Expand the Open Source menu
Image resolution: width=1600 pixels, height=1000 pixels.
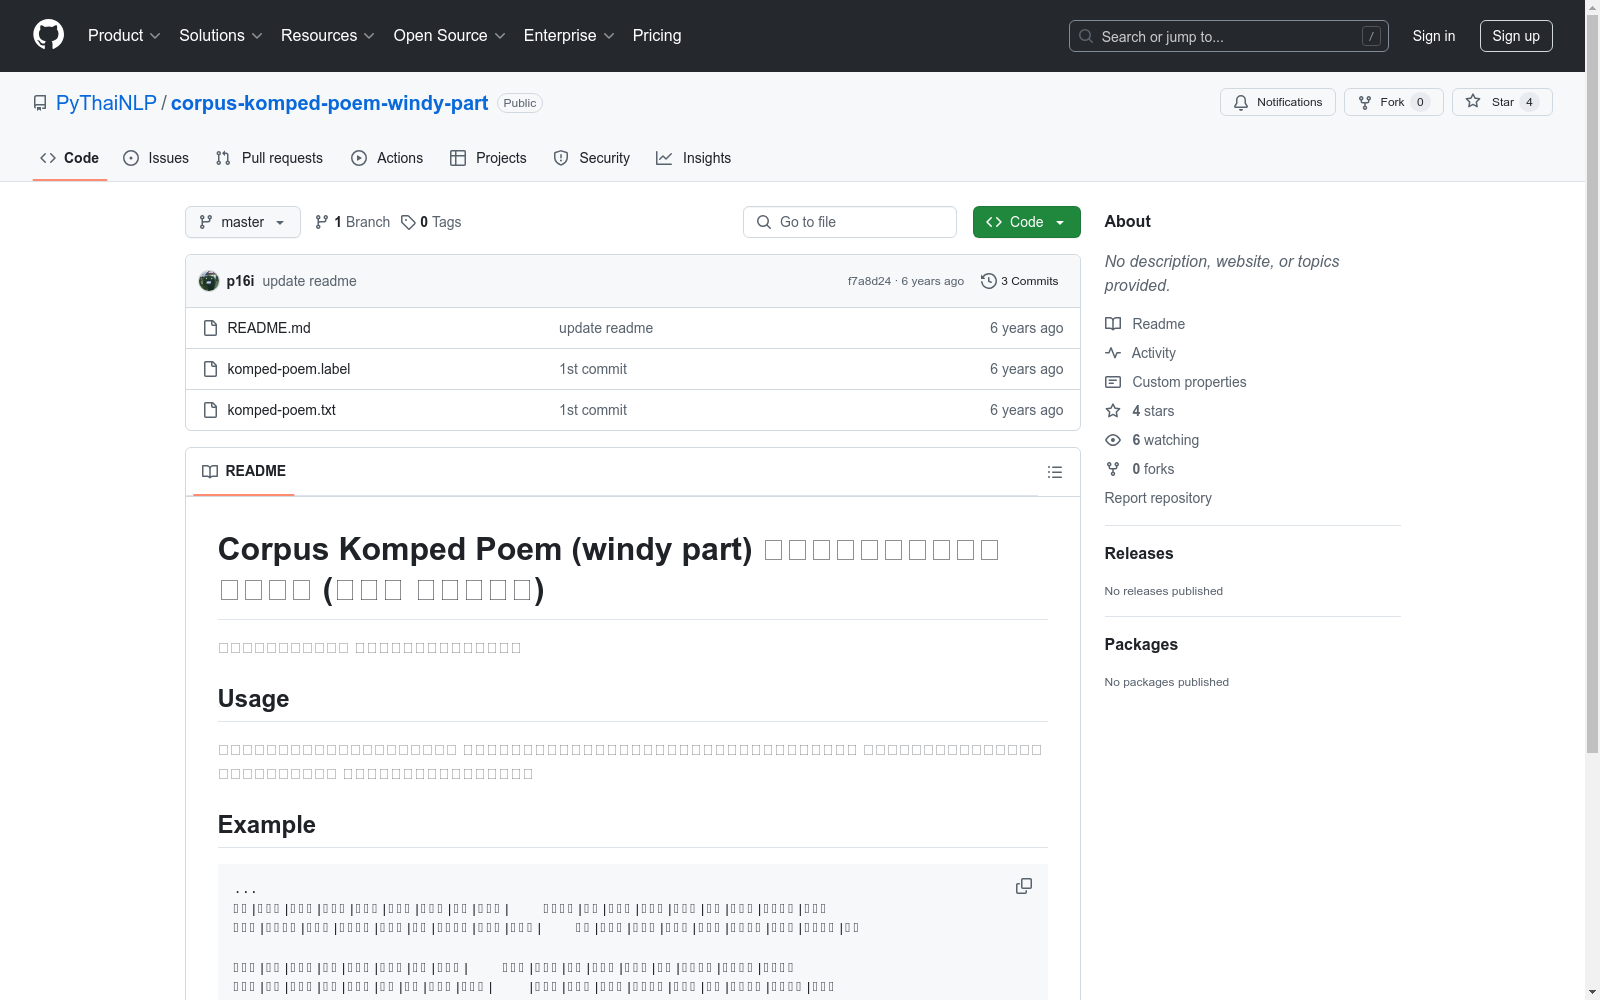tap(450, 35)
